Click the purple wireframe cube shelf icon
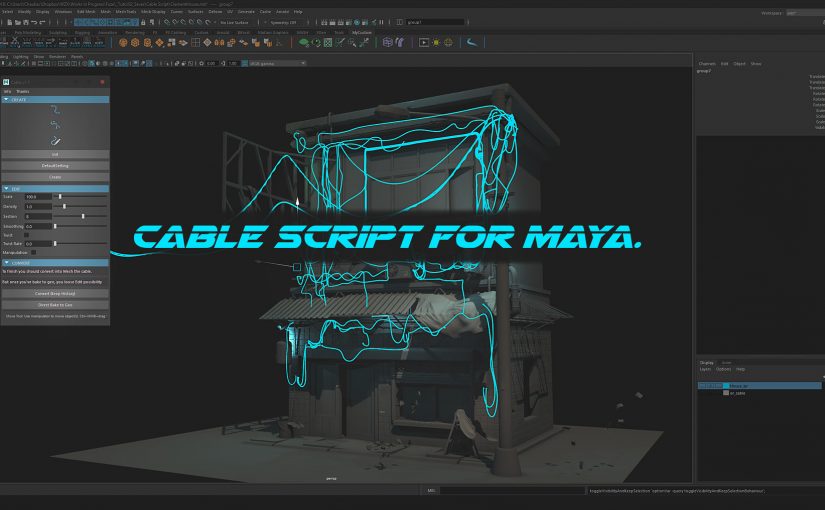The height and width of the screenshot is (510, 825). 388,43
